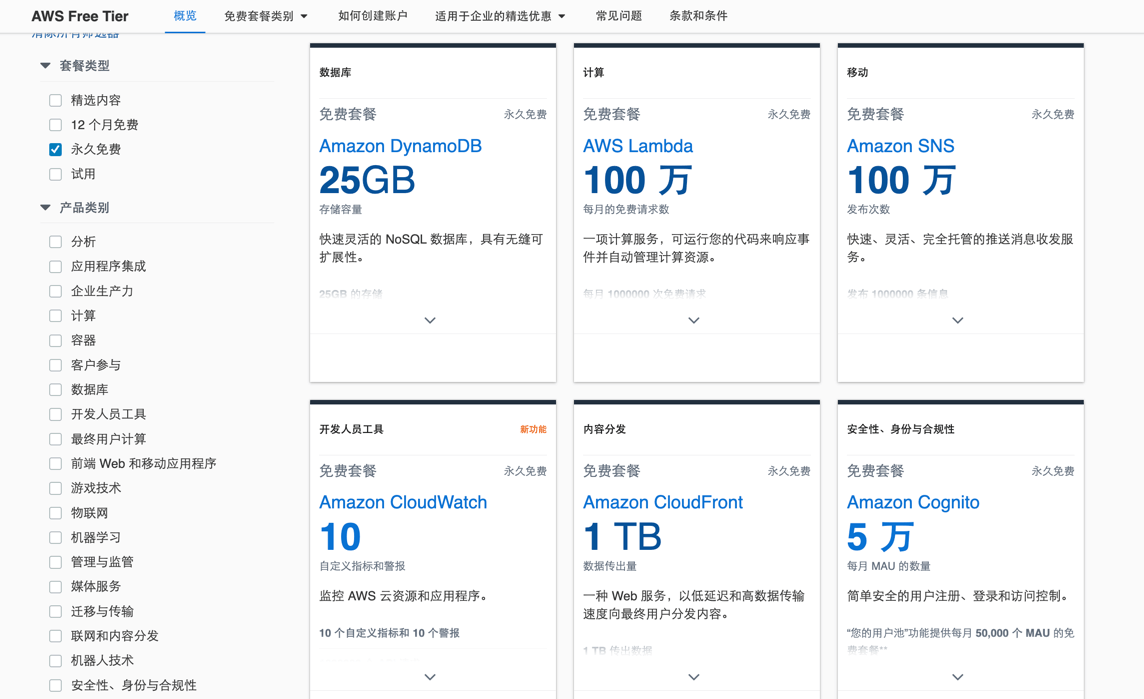Collapse the 套餐类型 filter section triangle
This screenshot has width=1144, height=699.
[x=45, y=66]
